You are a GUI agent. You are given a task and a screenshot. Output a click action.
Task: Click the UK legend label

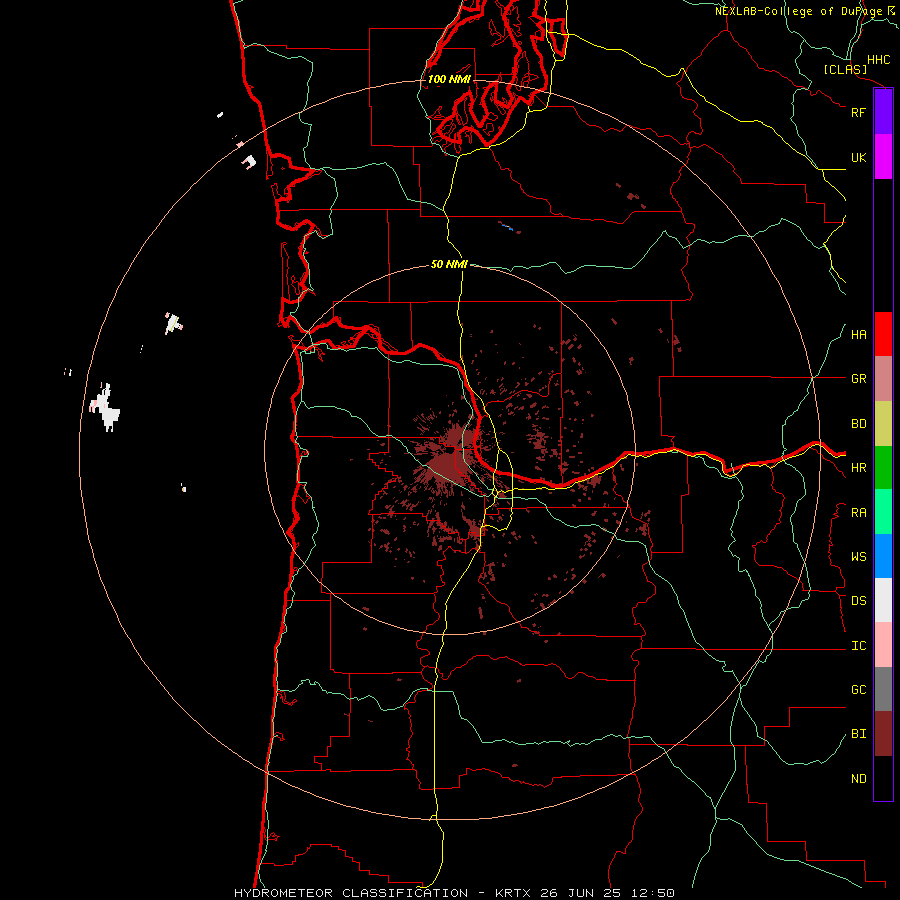858,157
